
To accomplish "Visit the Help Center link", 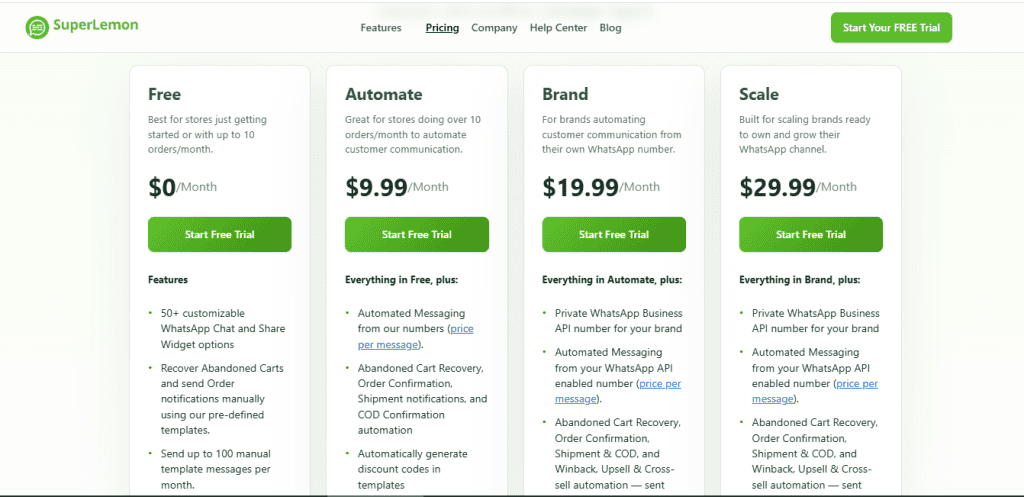I will (x=559, y=28).
